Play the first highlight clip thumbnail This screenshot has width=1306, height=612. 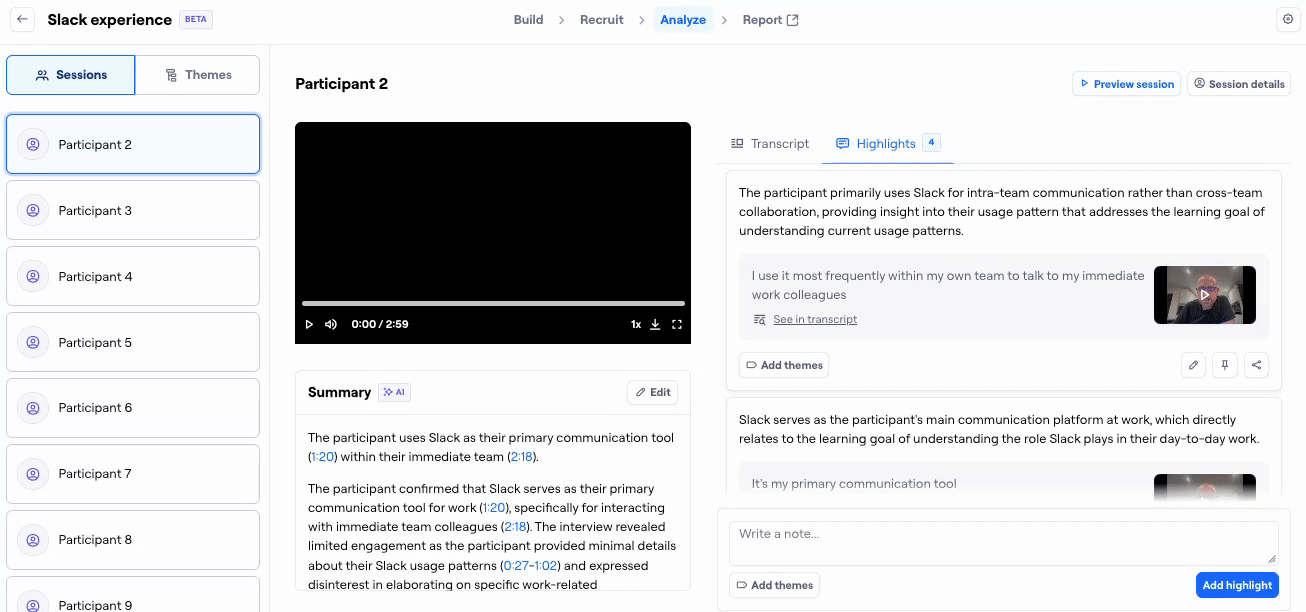pos(1205,295)
